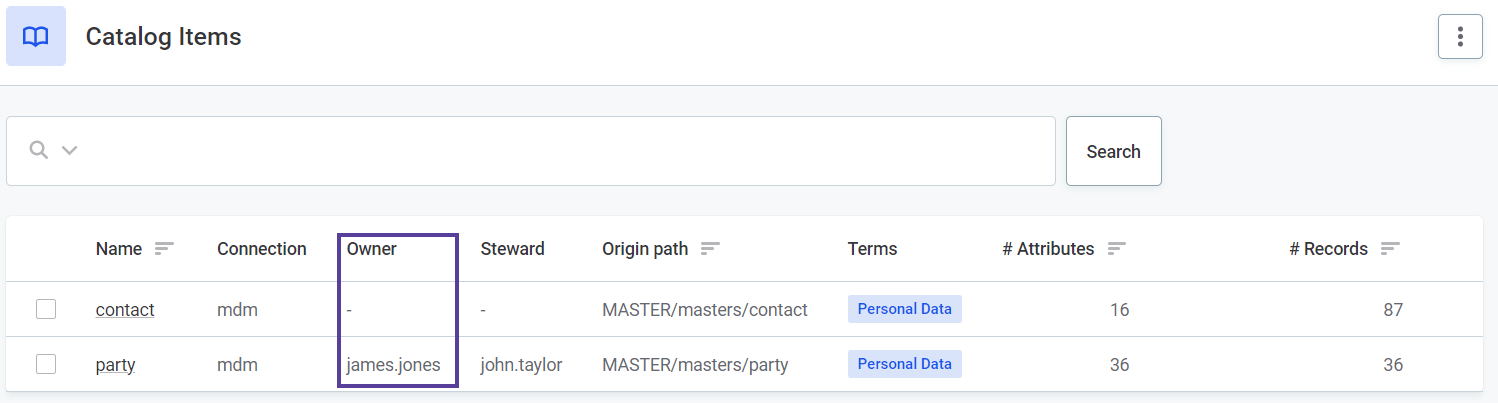1498x403 pixels.
Task: Expand the search filter dropdown chevron
Action: [69, 151]
